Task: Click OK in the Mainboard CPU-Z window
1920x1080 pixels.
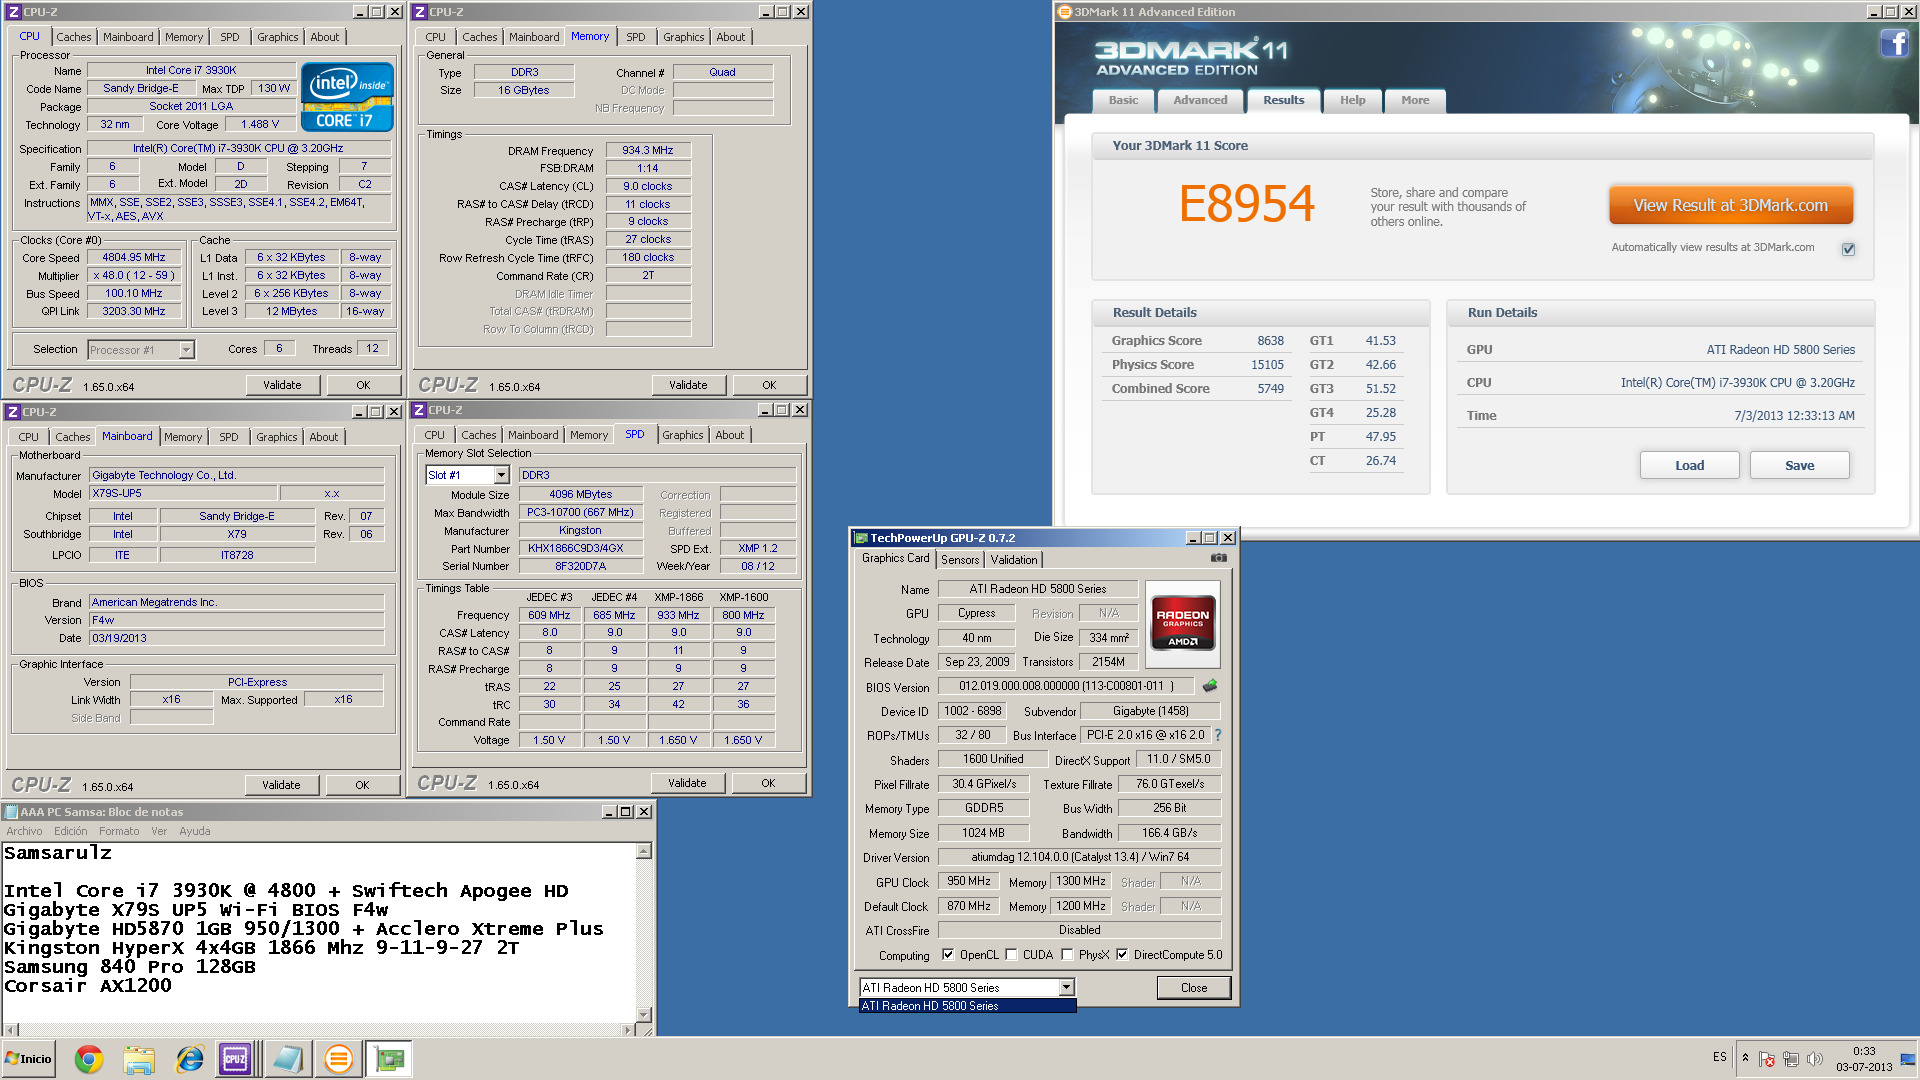Action: pos(362,785)
